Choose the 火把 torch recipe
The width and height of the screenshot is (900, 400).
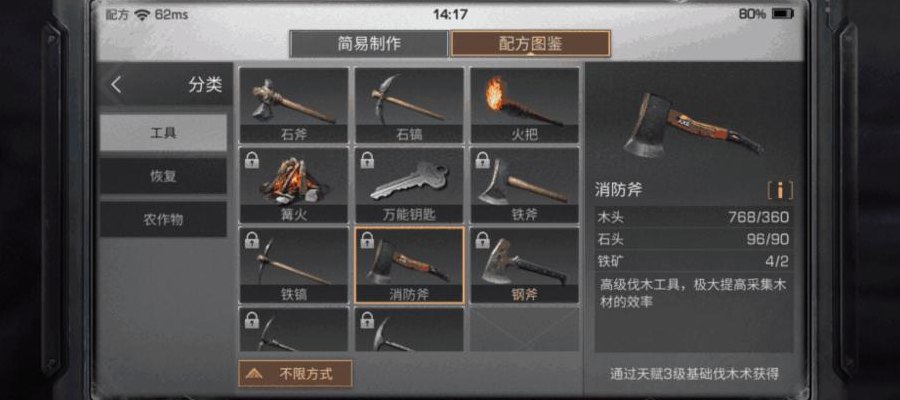click(x=525, y=106)
